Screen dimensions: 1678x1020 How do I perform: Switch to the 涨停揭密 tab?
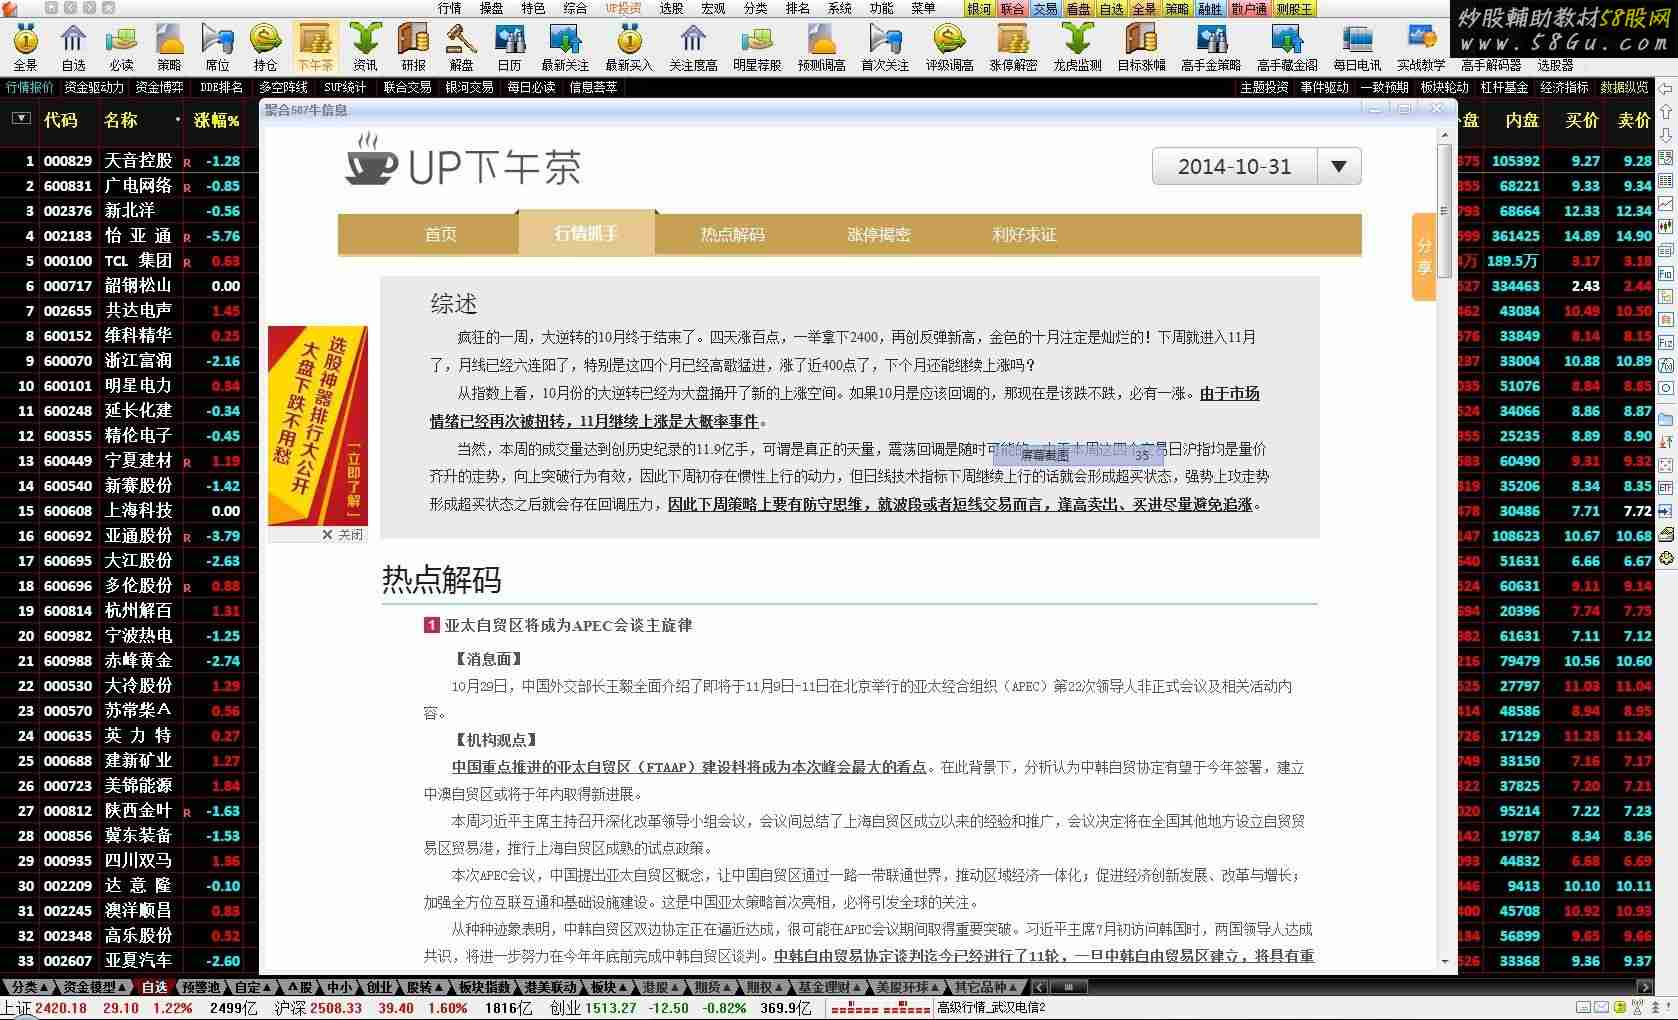tap(879, 234)
